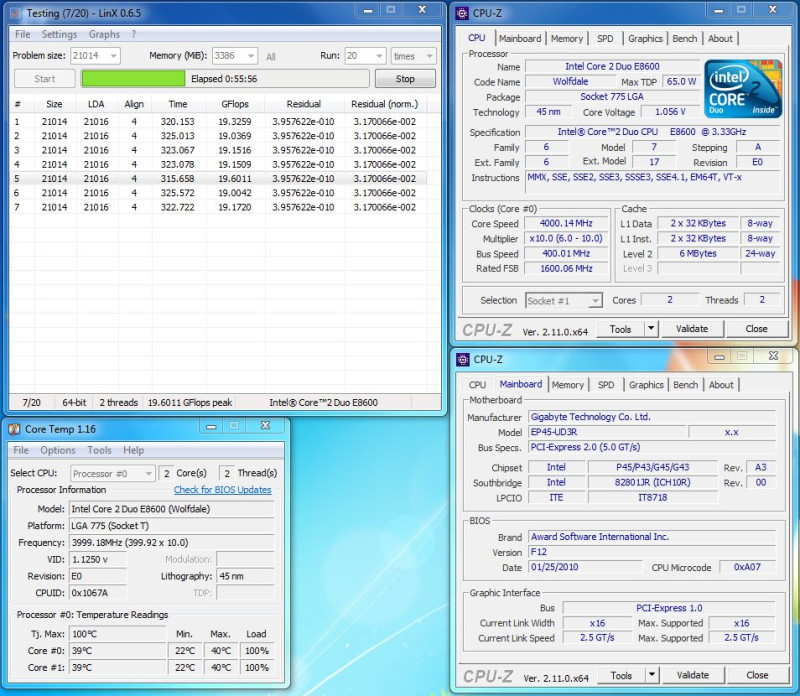
Task: Click the Core Voltage value 1.056 V
Action: [669, 112]
